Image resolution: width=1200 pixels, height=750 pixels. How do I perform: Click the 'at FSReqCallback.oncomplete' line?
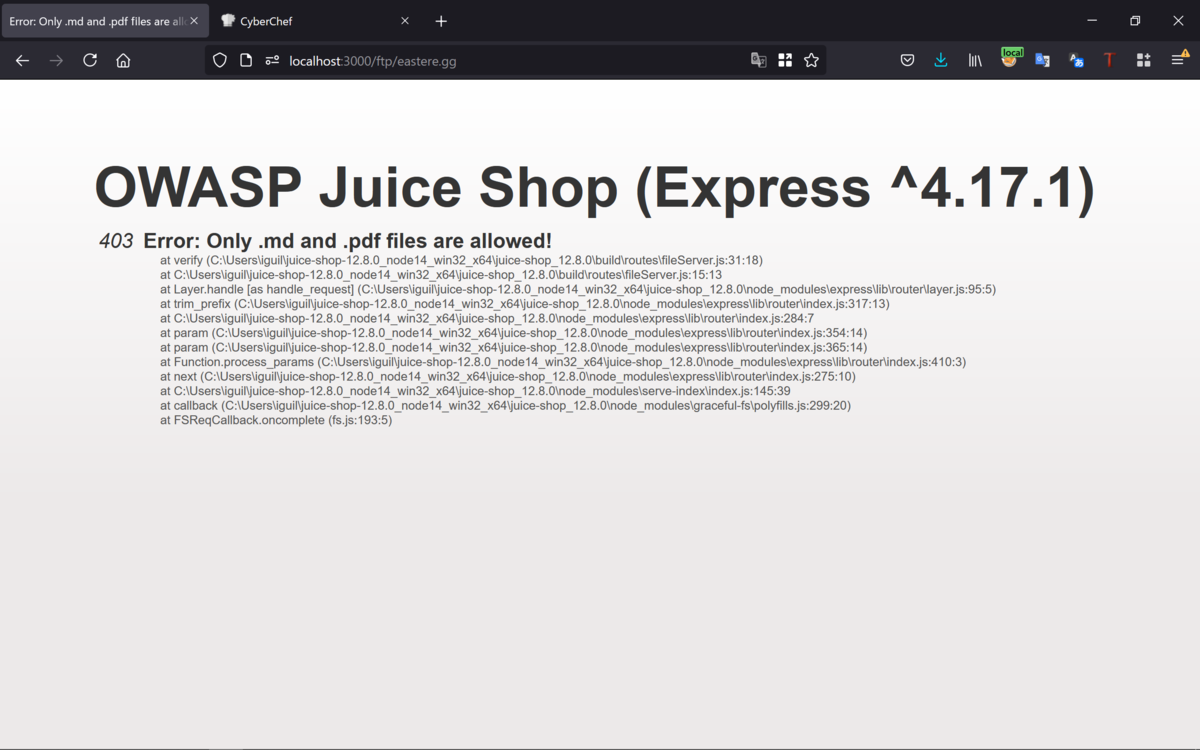pyautogui.click(x=276, y=421)
